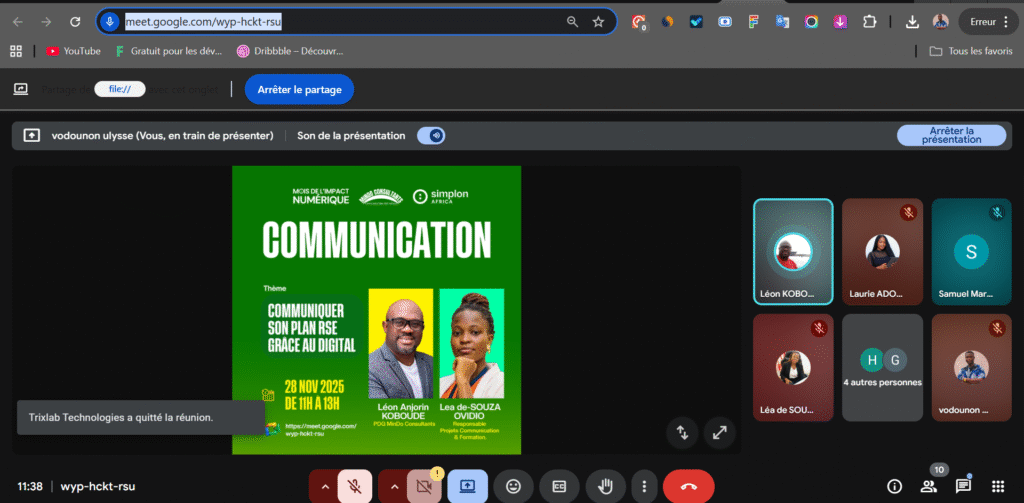Hang up with the red leave-call button
1024x503 pixels.
(688, 486)
